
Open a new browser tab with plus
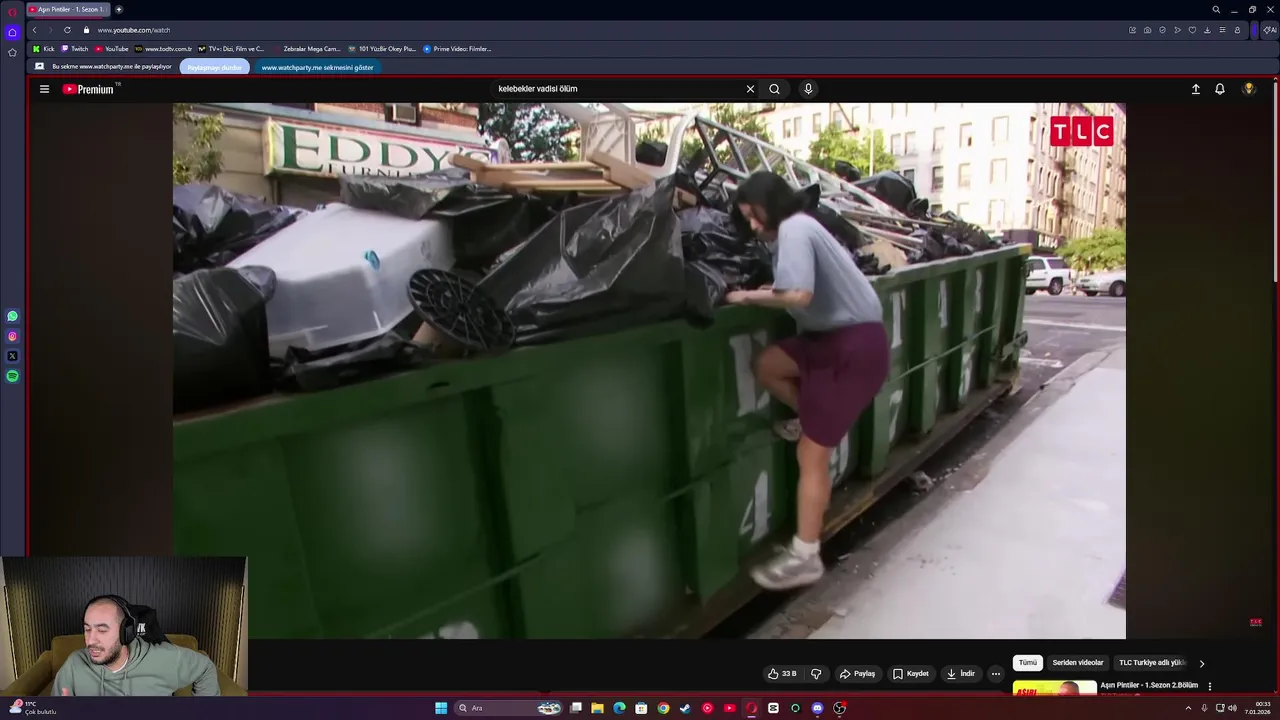click(119, 9)
